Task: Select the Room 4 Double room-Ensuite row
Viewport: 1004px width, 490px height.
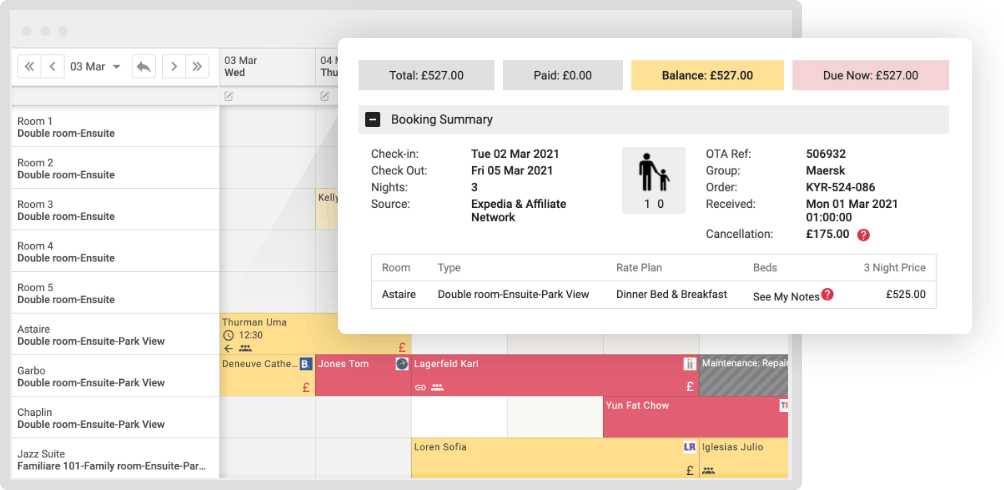Action: 115,251
